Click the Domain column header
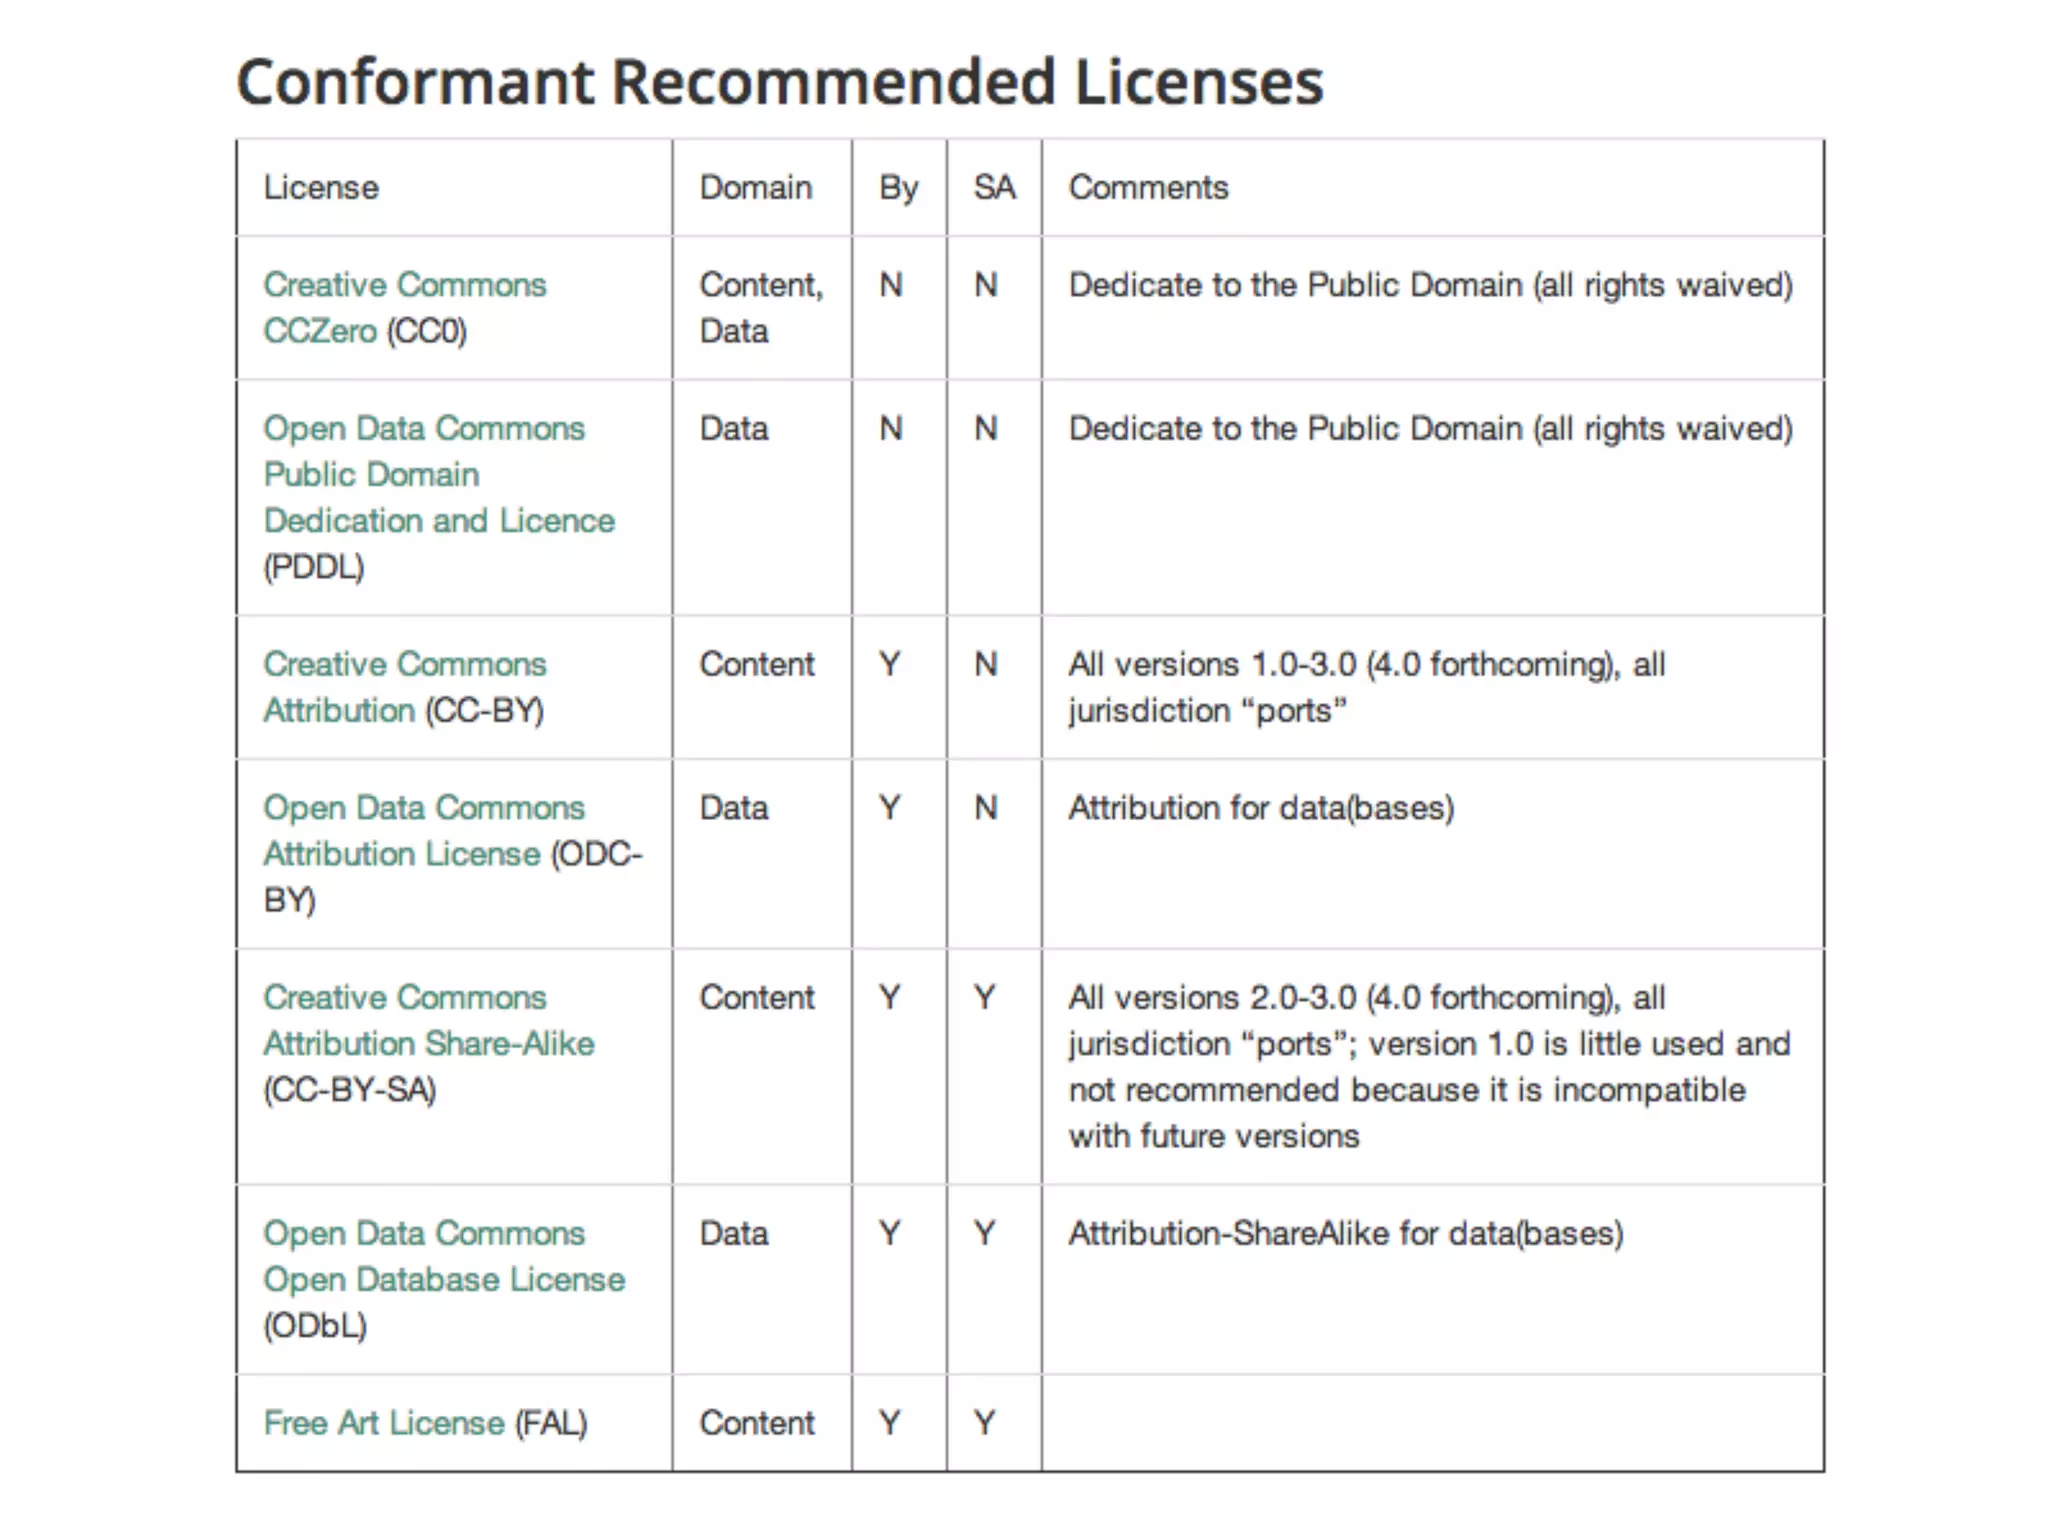 point(755,188)
